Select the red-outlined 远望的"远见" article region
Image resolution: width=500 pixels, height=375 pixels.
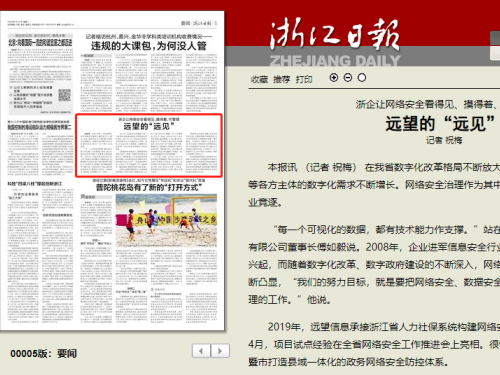pos(149,145)
